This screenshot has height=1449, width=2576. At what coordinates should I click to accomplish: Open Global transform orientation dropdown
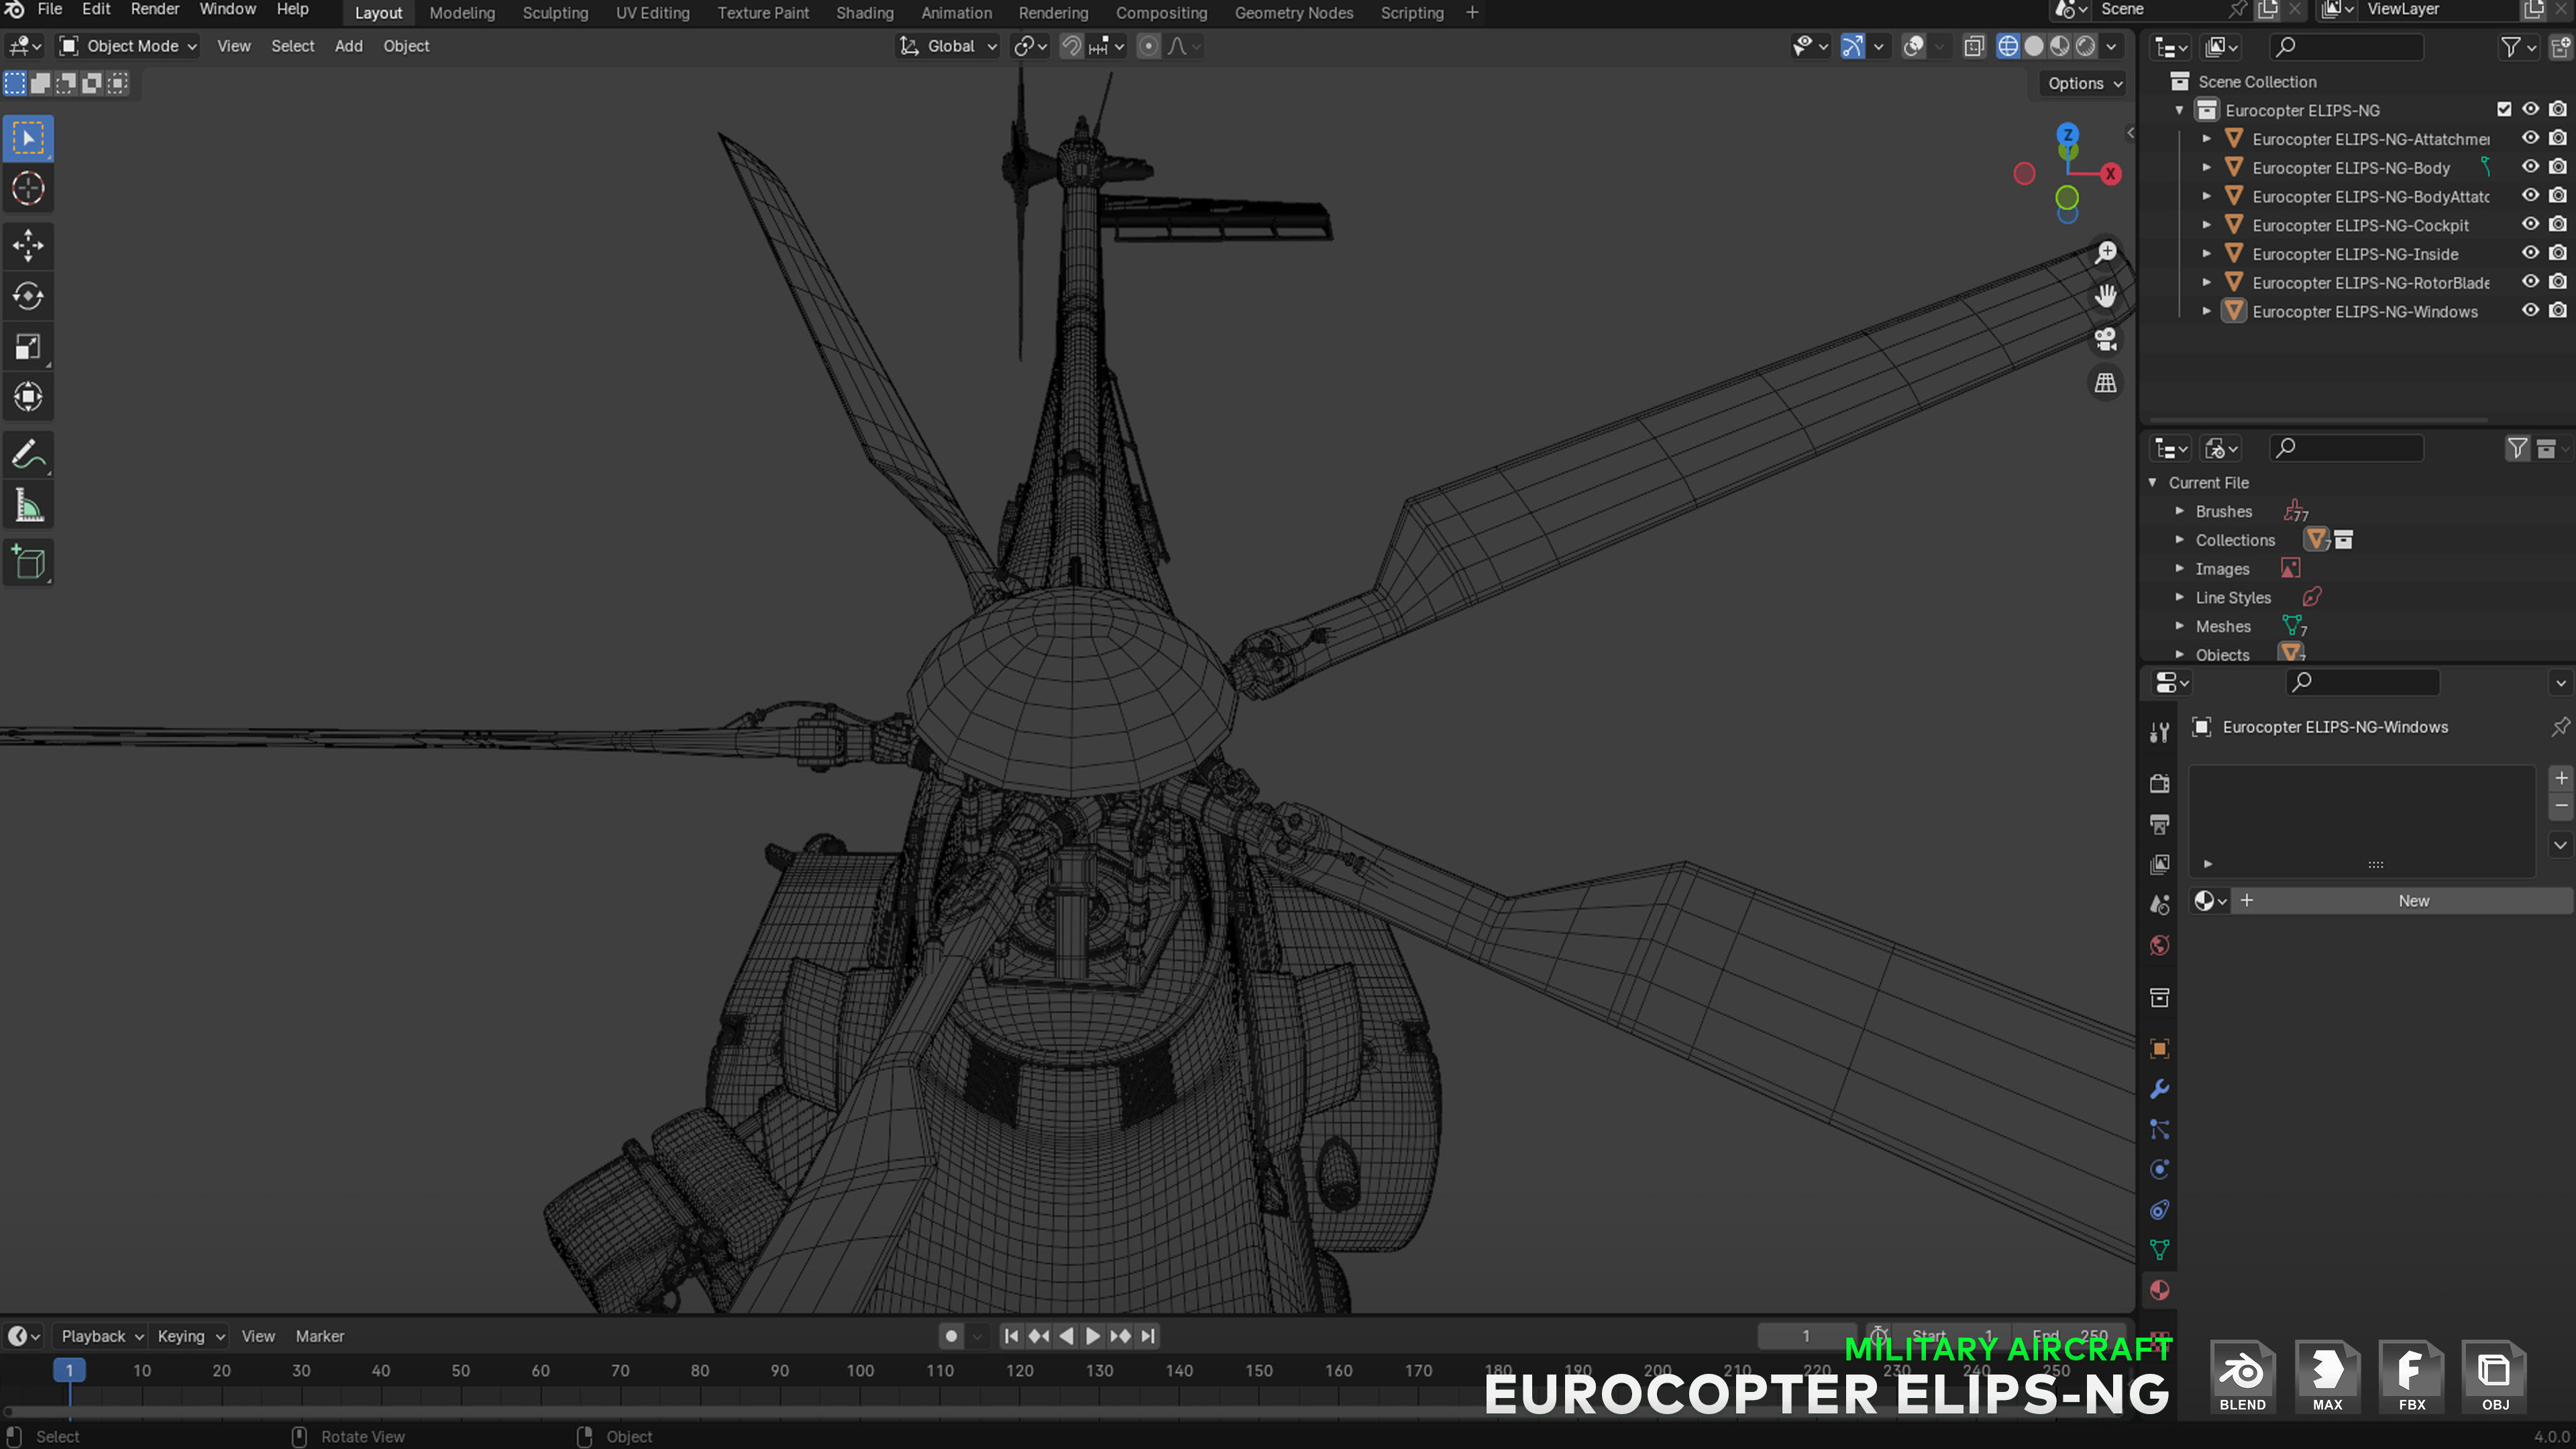(948, 46)
